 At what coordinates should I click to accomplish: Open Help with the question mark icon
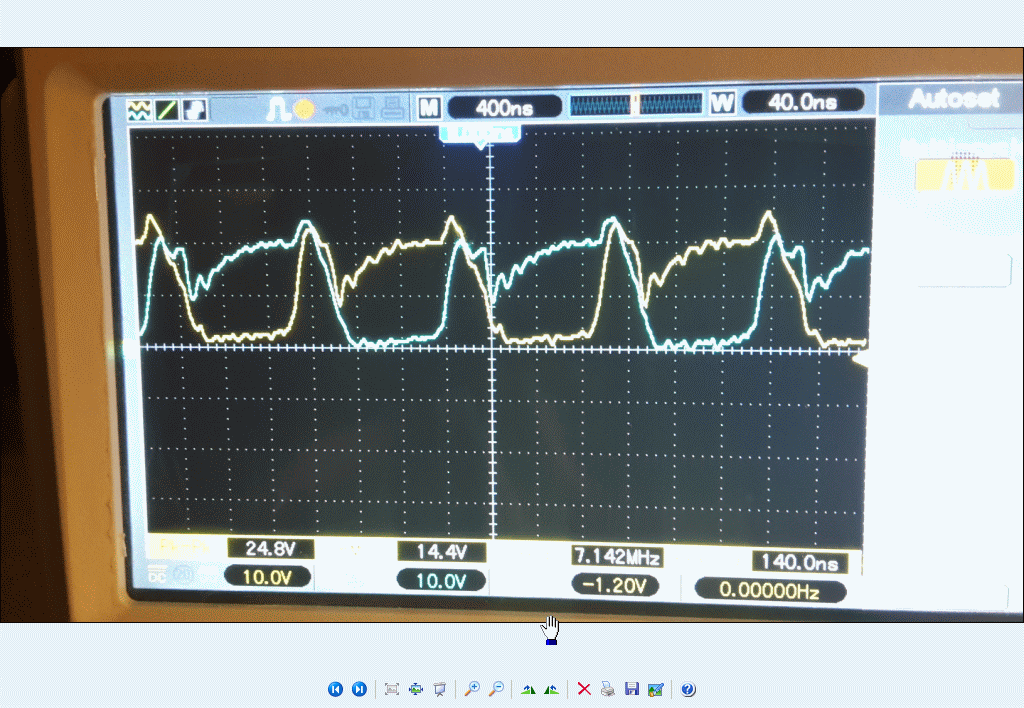(688, 689)
